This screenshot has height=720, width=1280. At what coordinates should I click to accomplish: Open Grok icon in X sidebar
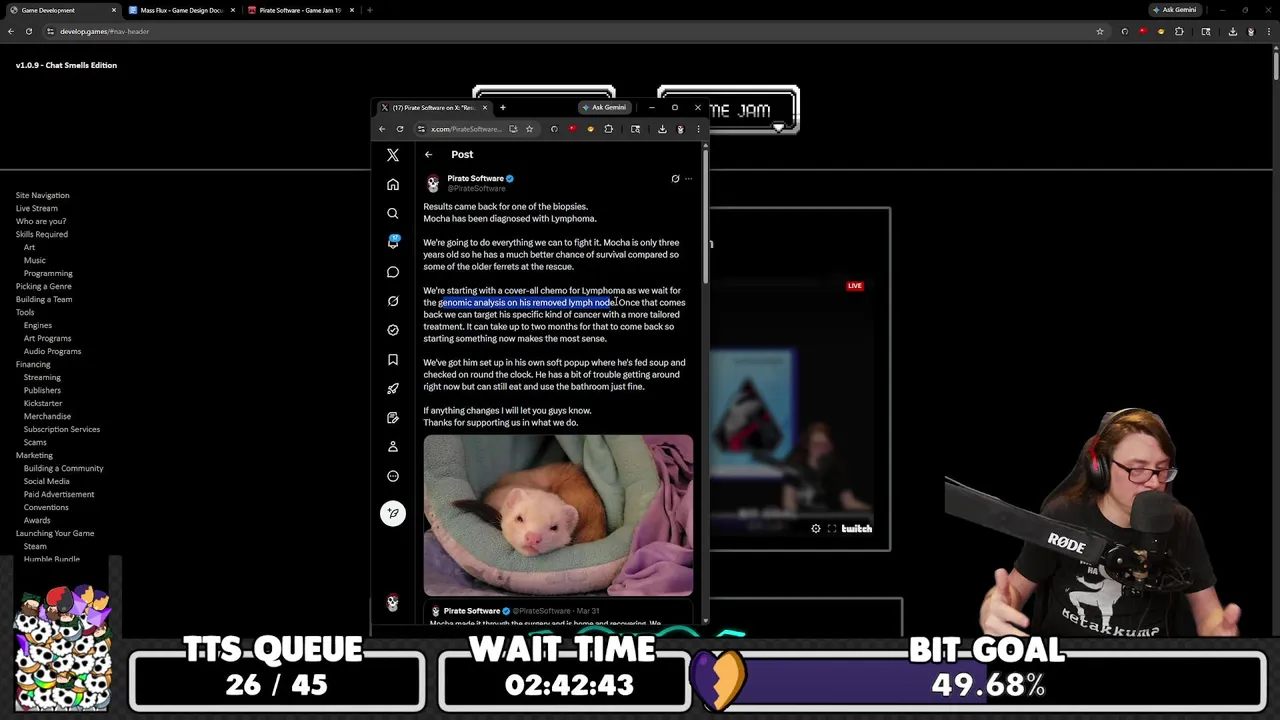pyautogui.click(x=393, y=300)
